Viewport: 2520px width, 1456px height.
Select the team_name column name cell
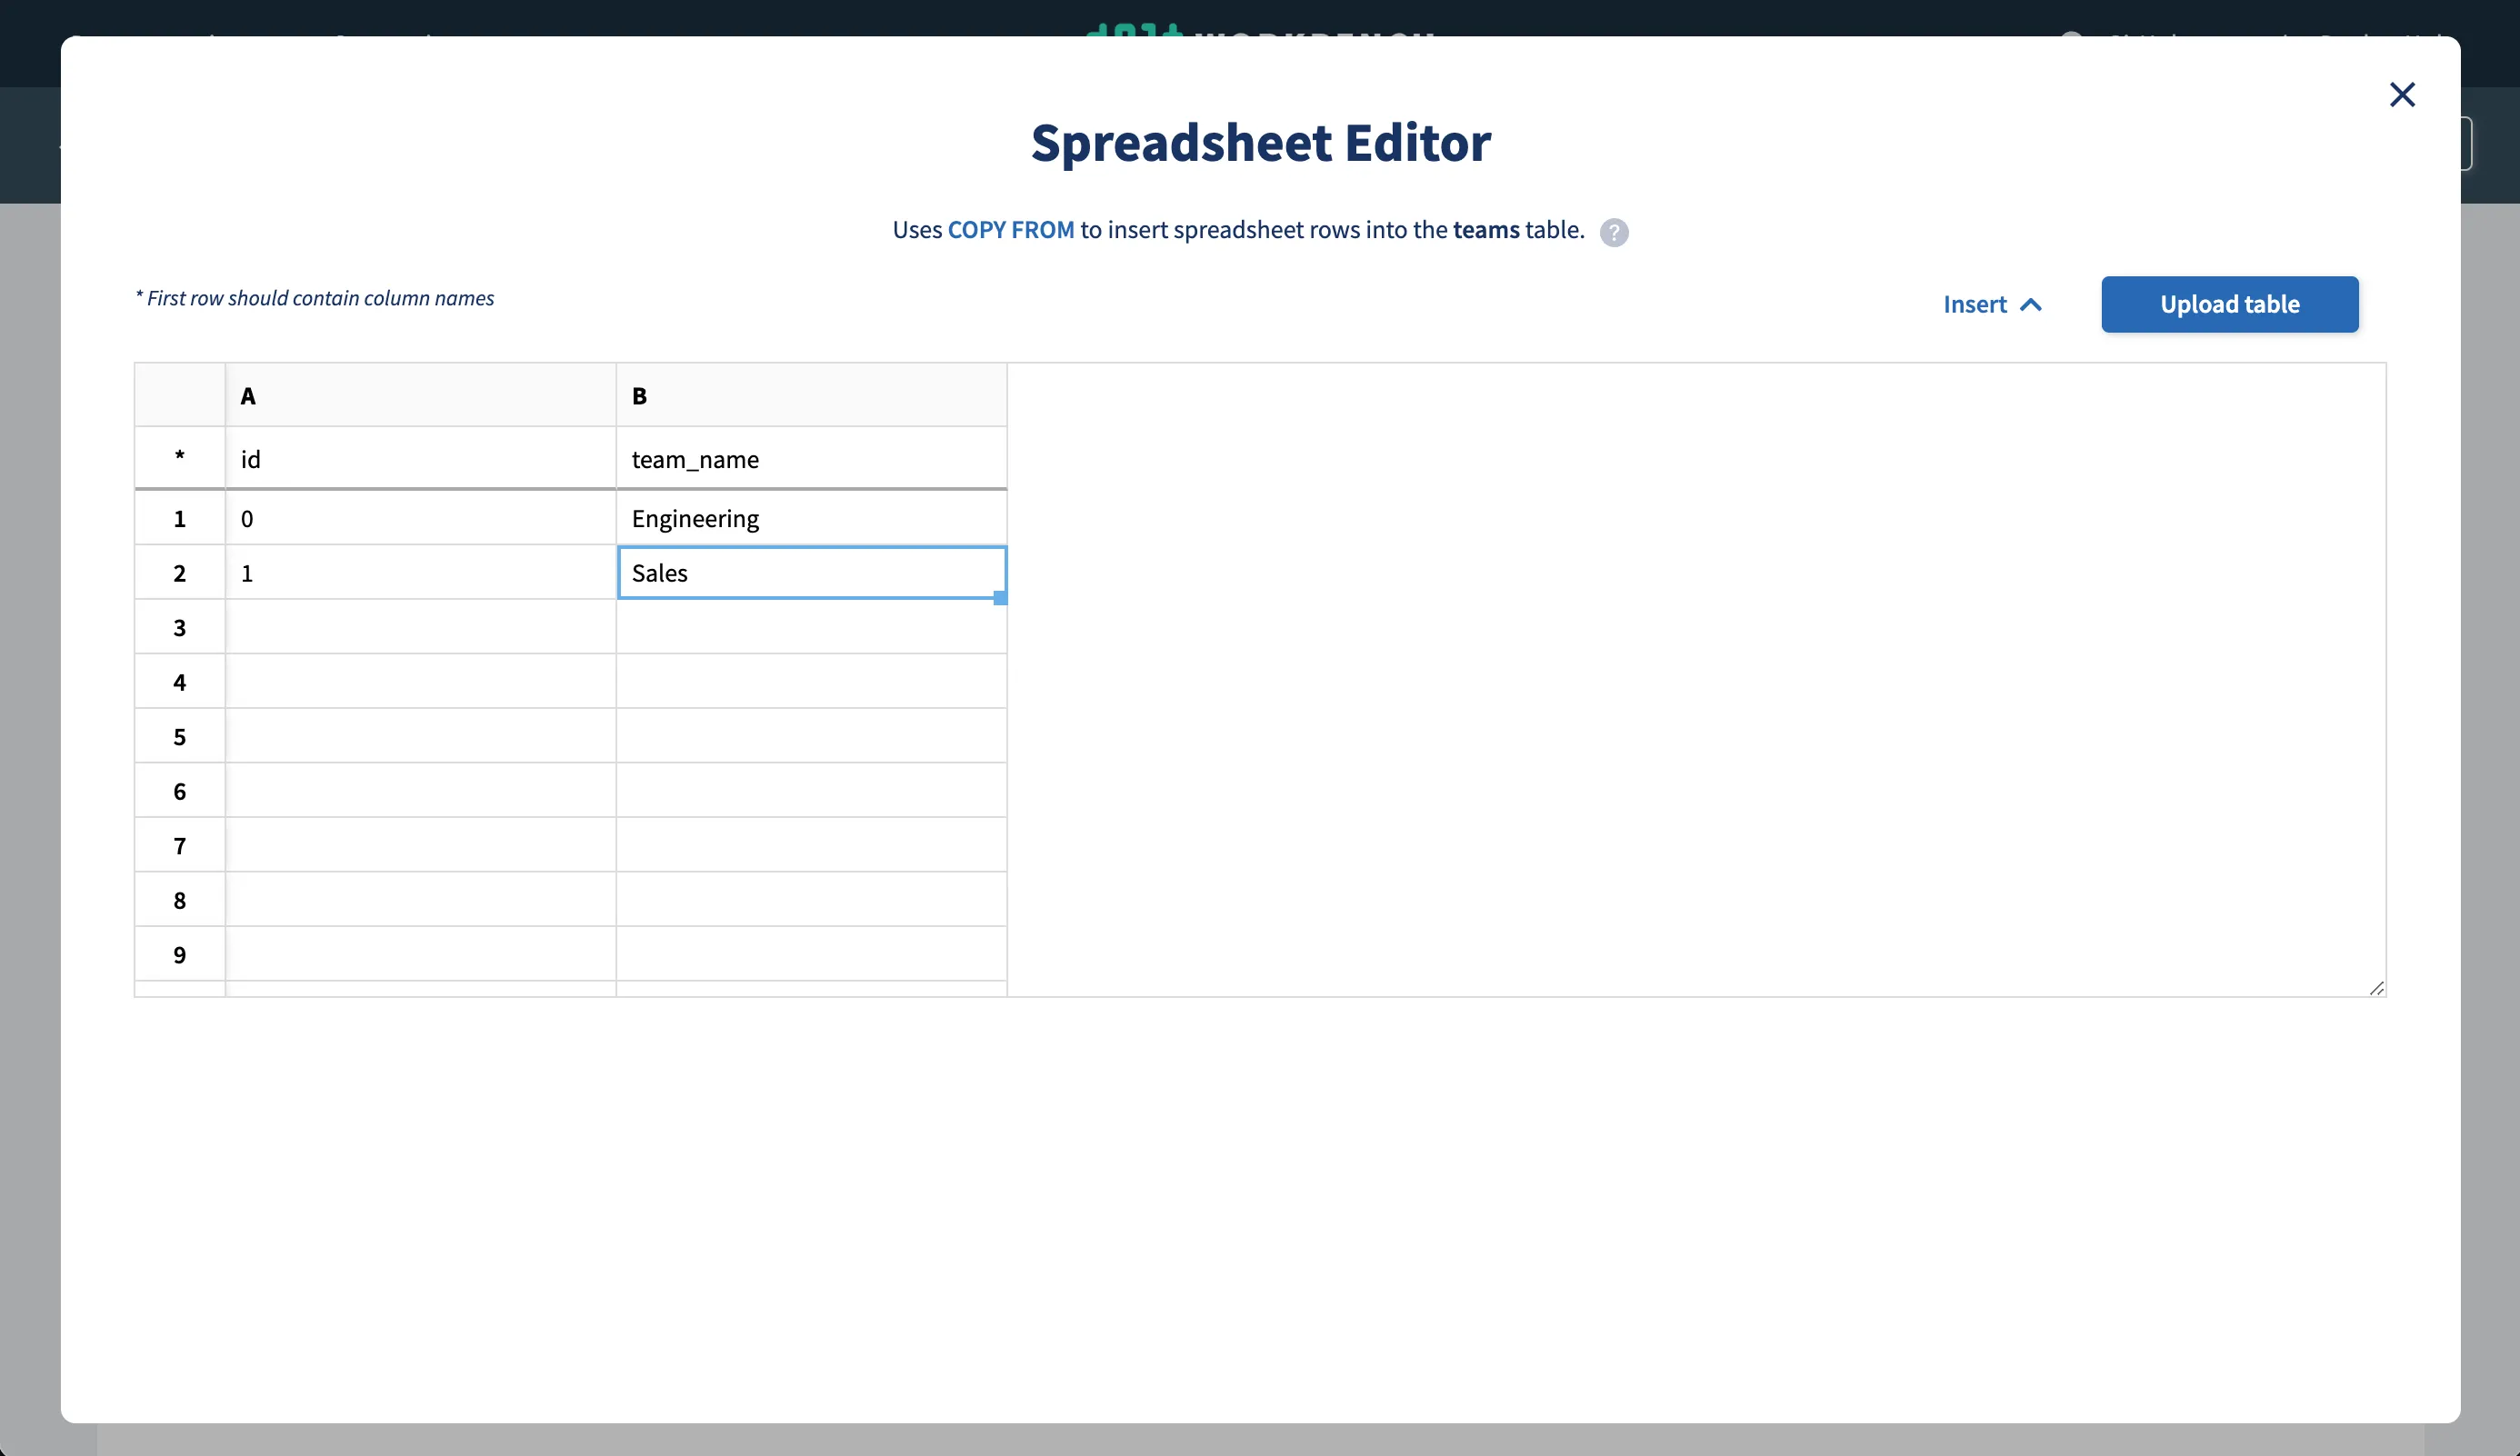click(811, 459)
